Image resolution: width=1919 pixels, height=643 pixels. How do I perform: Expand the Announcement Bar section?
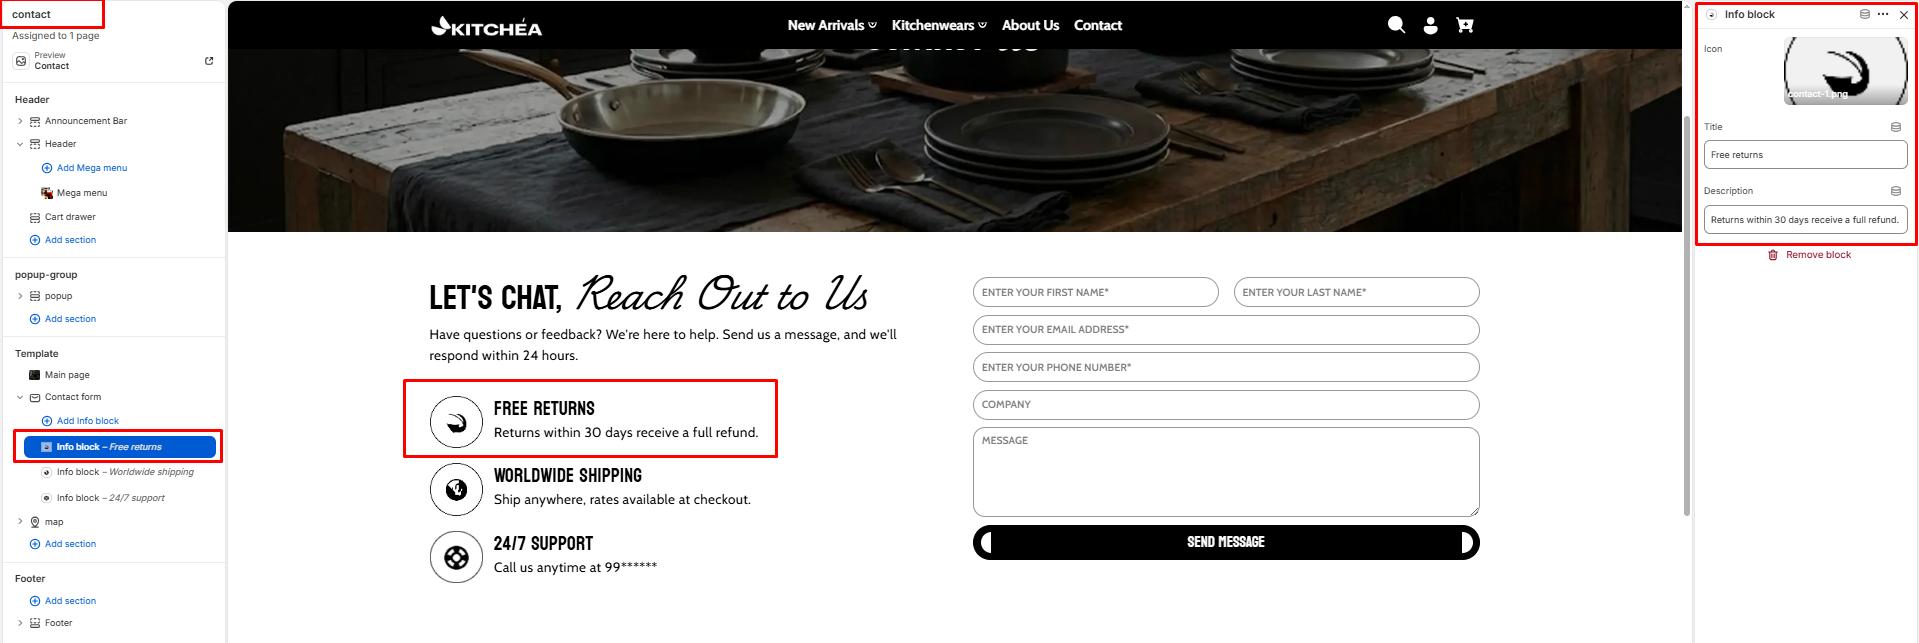tap(20, 121)
